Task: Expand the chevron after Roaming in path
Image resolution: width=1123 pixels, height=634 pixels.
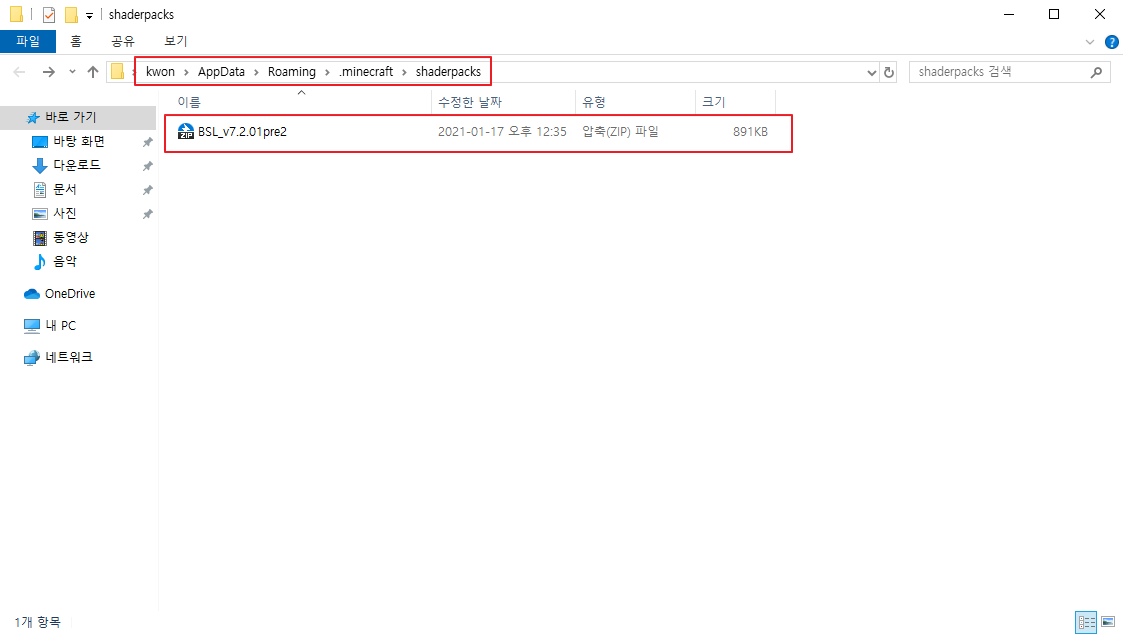Action: [x=327, y=72]
